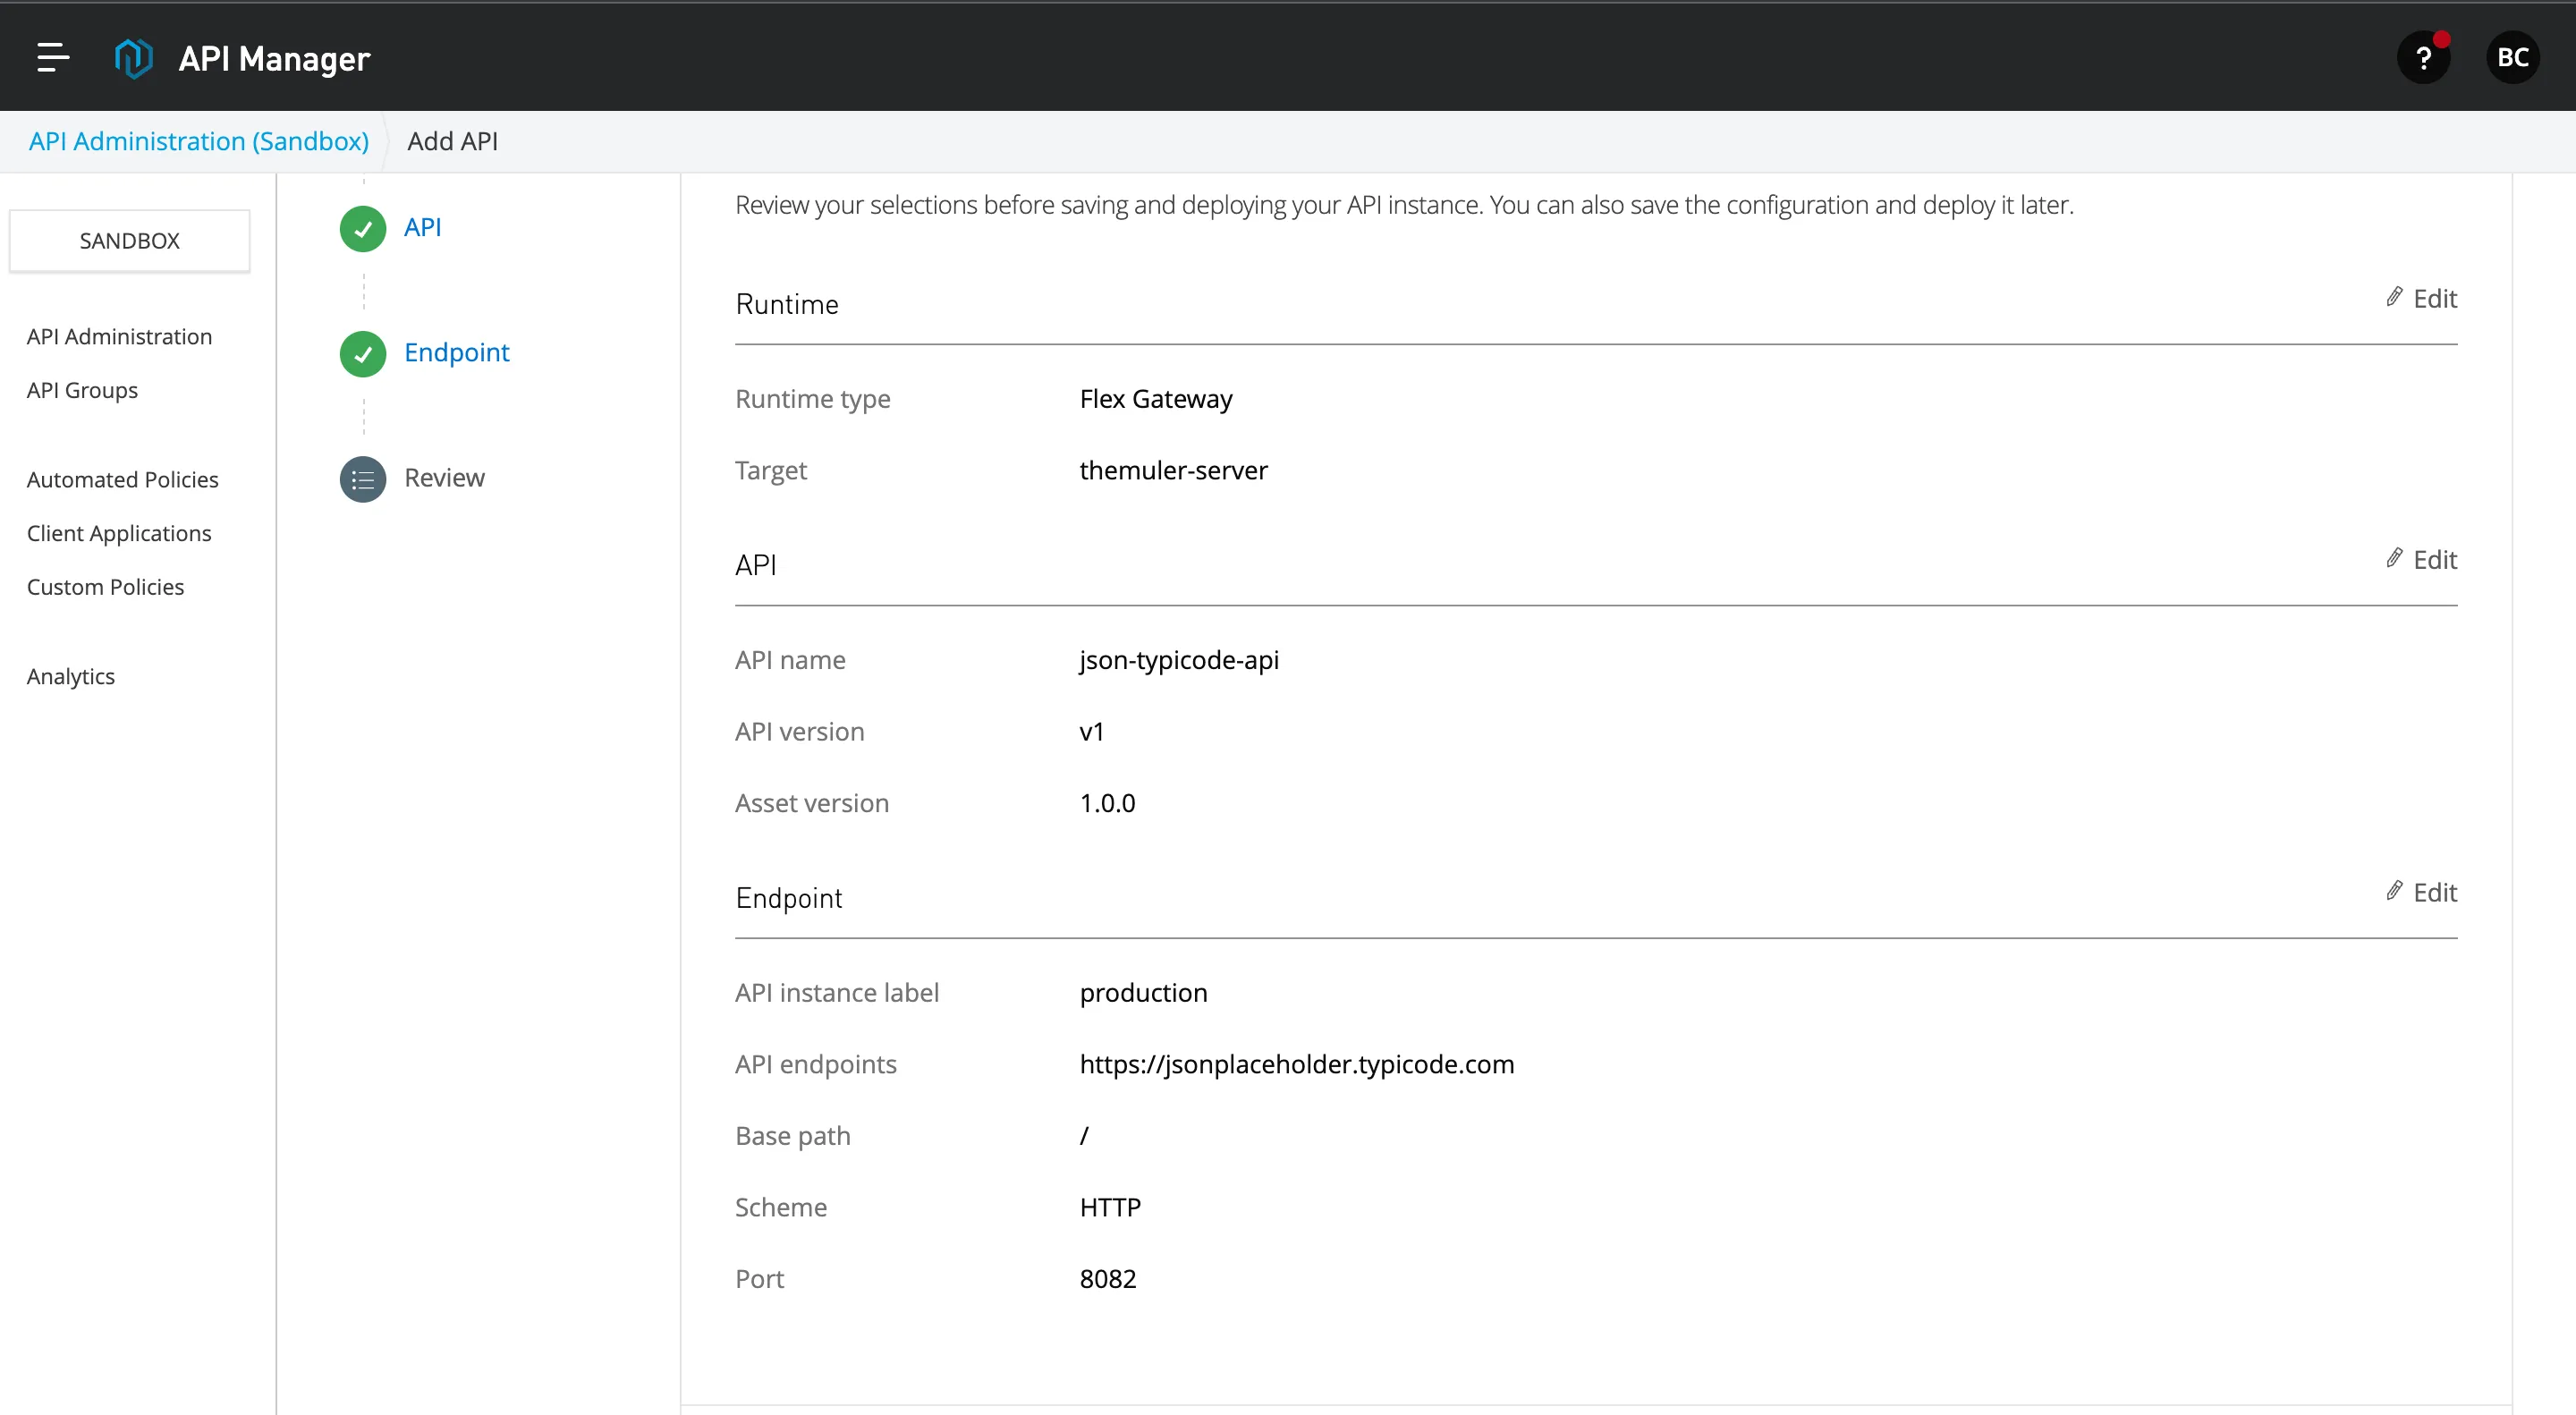Click the Add API breadcrumb
This screenshot has width=2576, height=1415.
452,141
